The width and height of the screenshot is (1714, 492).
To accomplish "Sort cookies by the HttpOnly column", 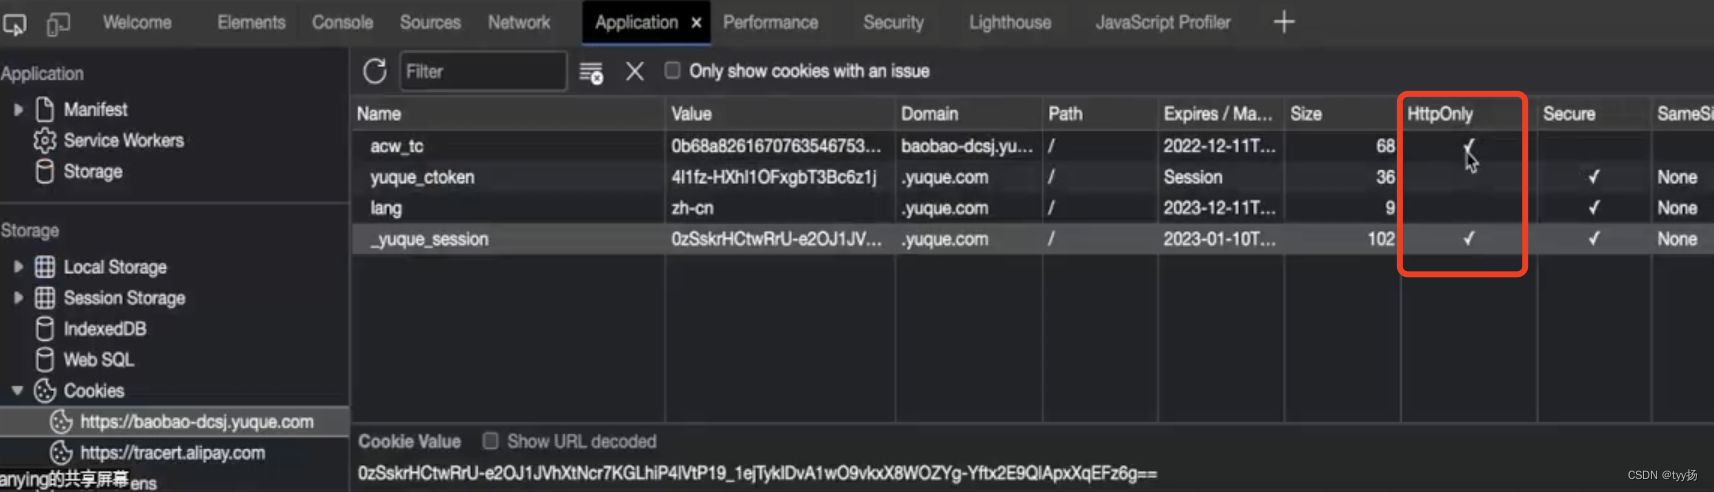I will [x=1468, y=114].
